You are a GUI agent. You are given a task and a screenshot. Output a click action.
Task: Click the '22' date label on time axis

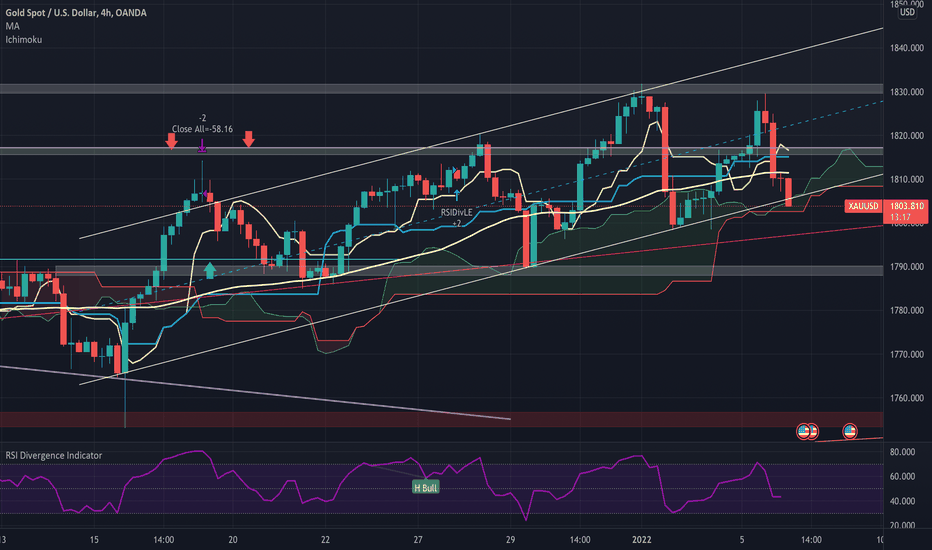pyautogui.click(x=325, y=540)
